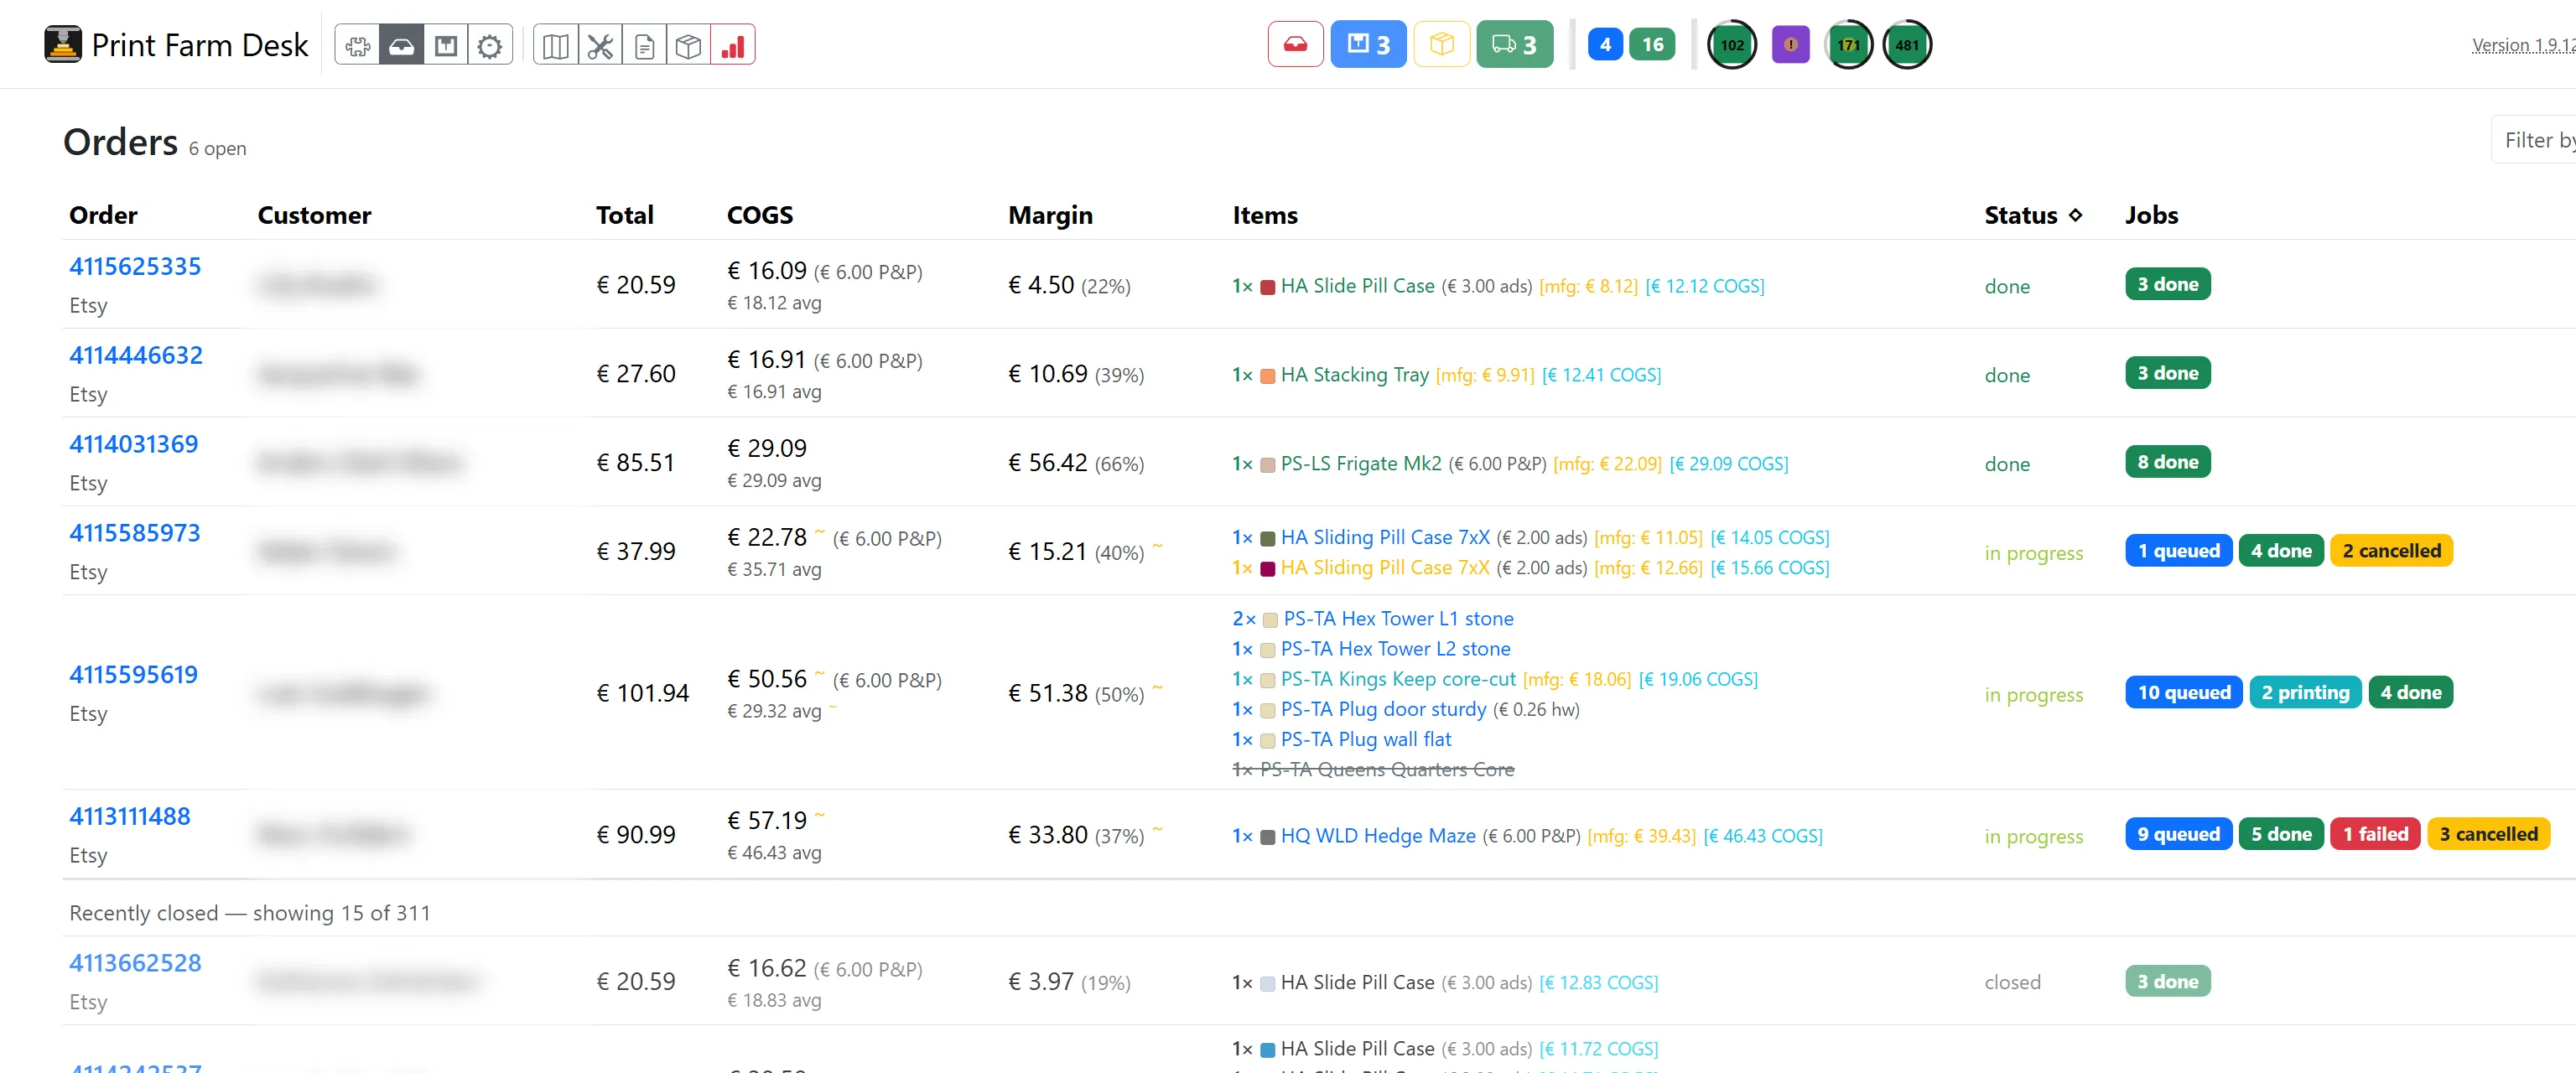Open order 4115595619
The height and width of the screenshot is (1073, 2576).
point(134,675)
